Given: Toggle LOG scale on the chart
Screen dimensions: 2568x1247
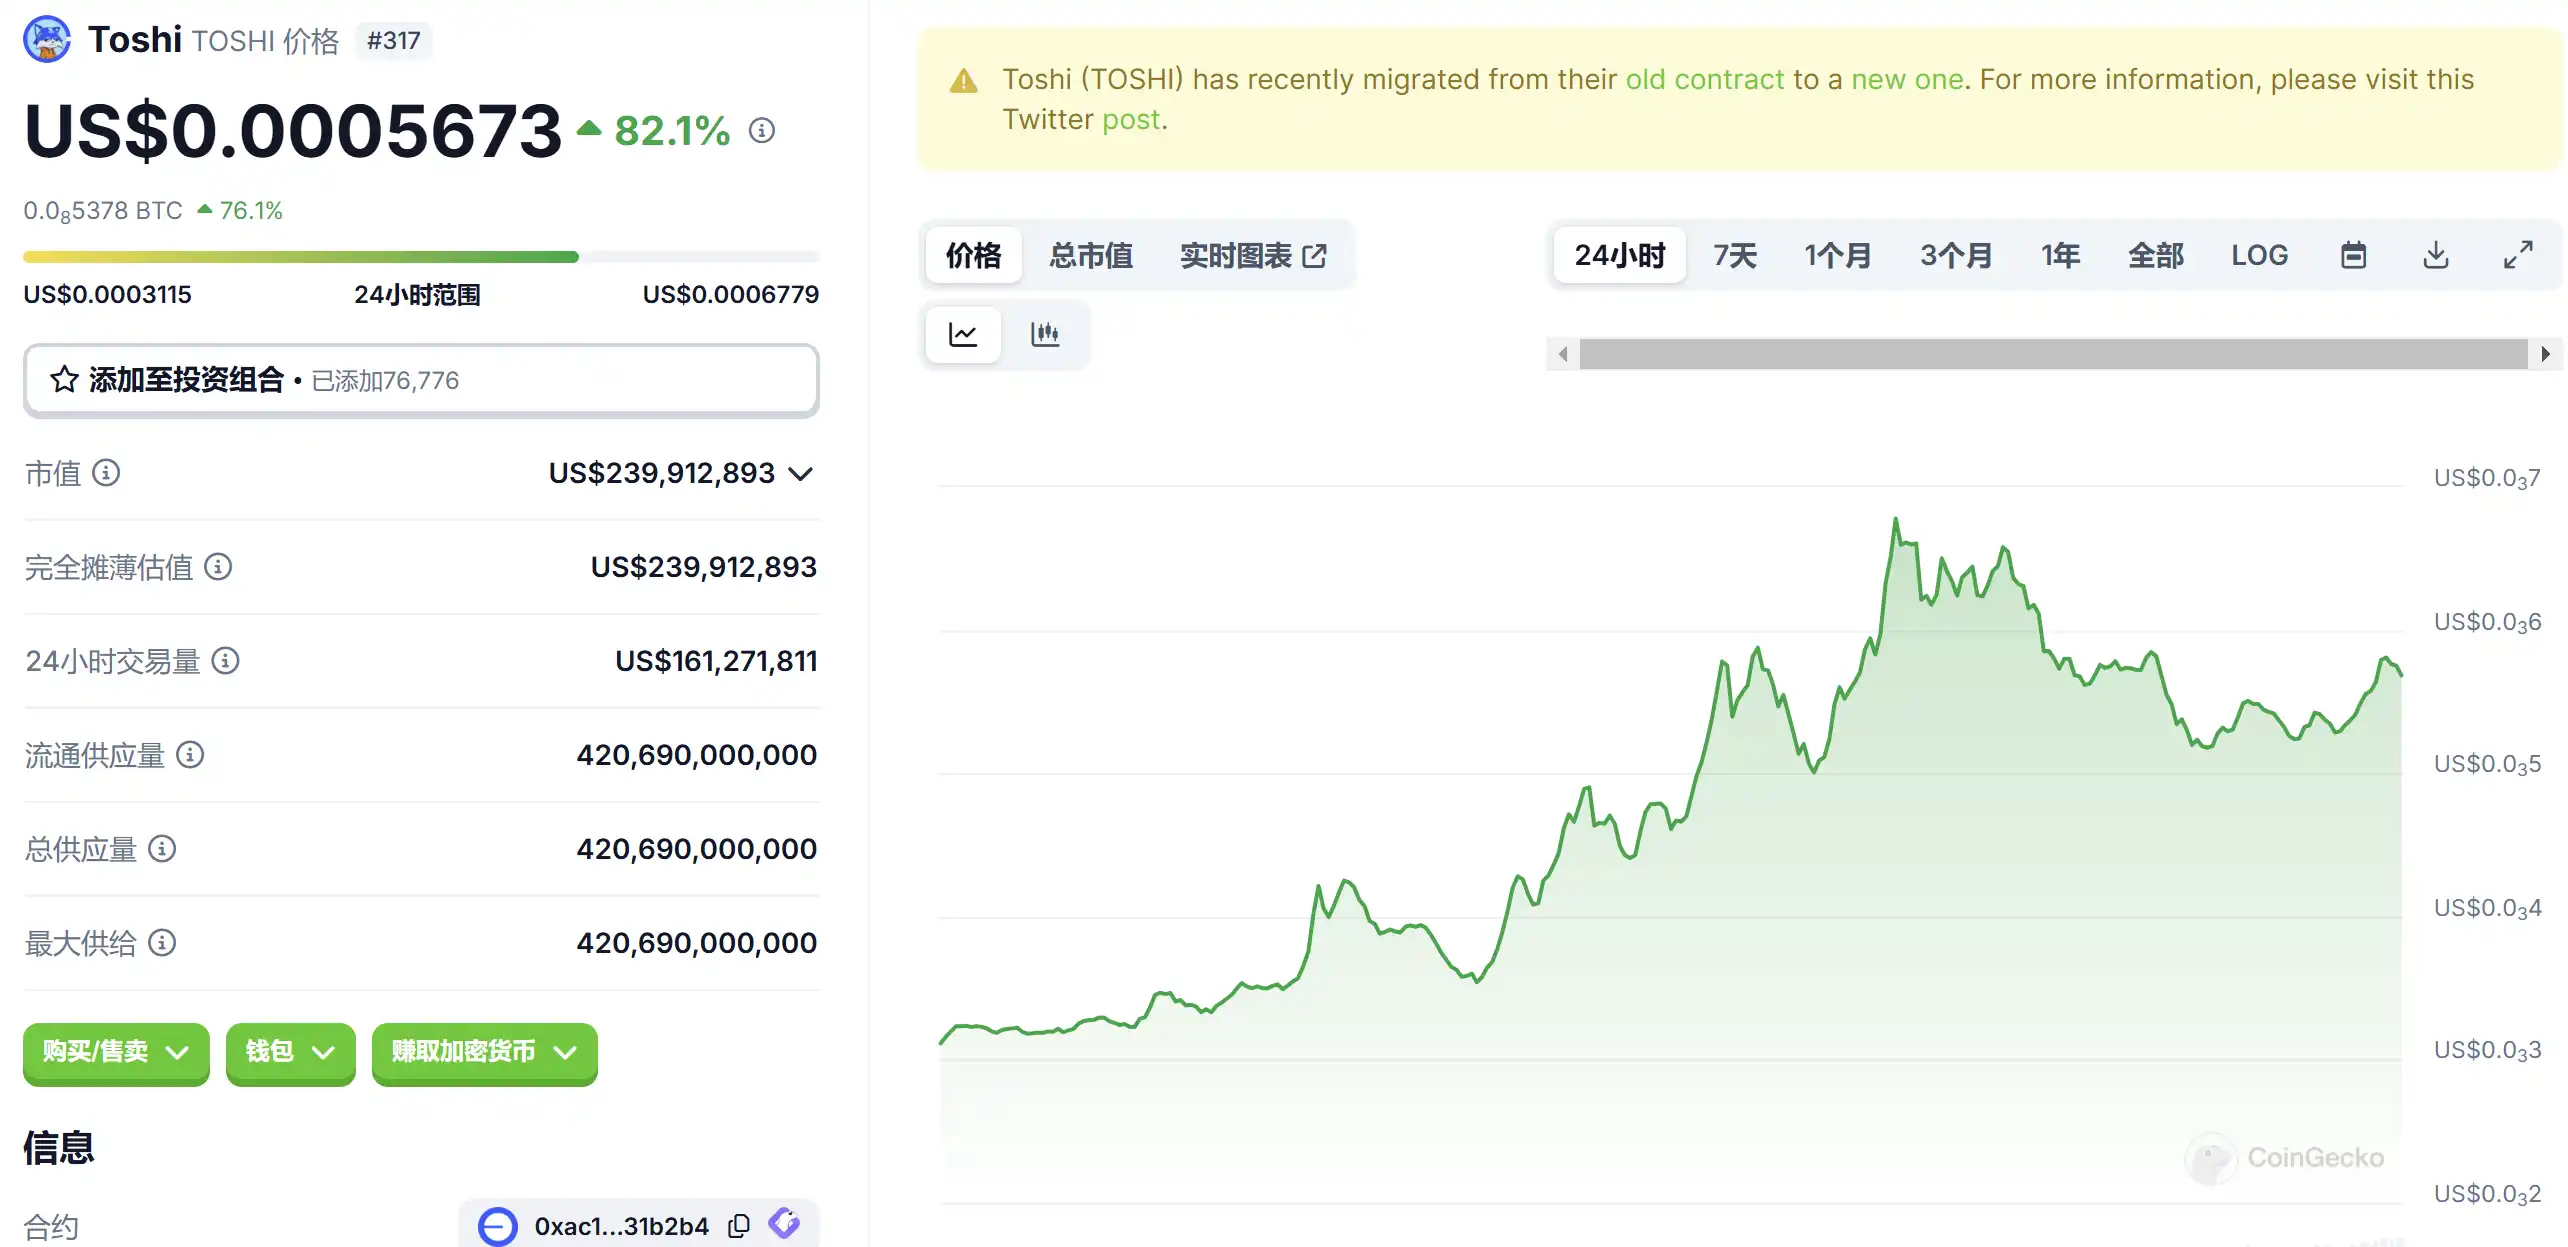Looking at the screenshot, I should pyautogui.click(x=2259, y=255).
